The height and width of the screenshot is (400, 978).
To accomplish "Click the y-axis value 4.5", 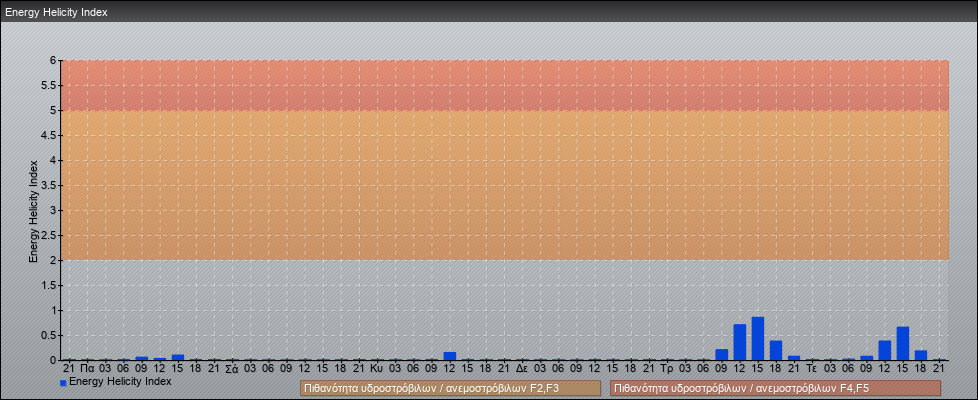I will 50,135.
